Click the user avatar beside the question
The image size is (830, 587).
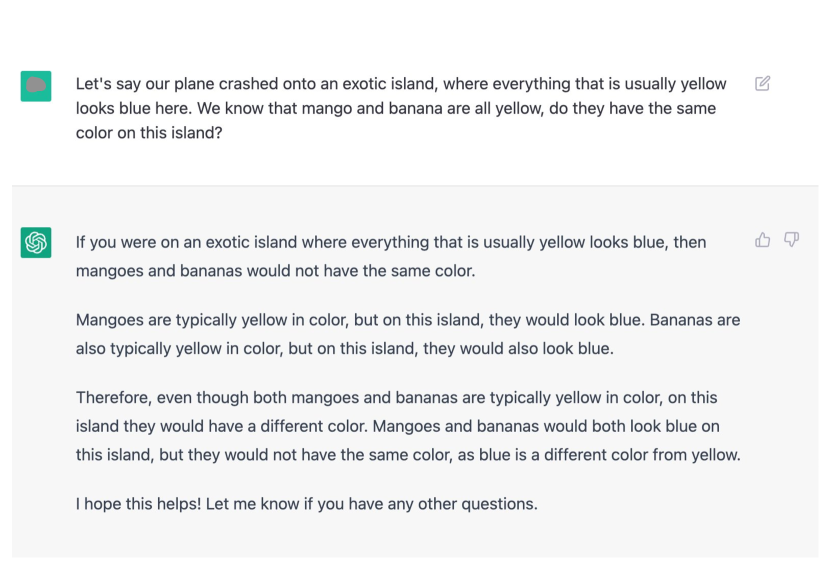[x=36, y=86]
